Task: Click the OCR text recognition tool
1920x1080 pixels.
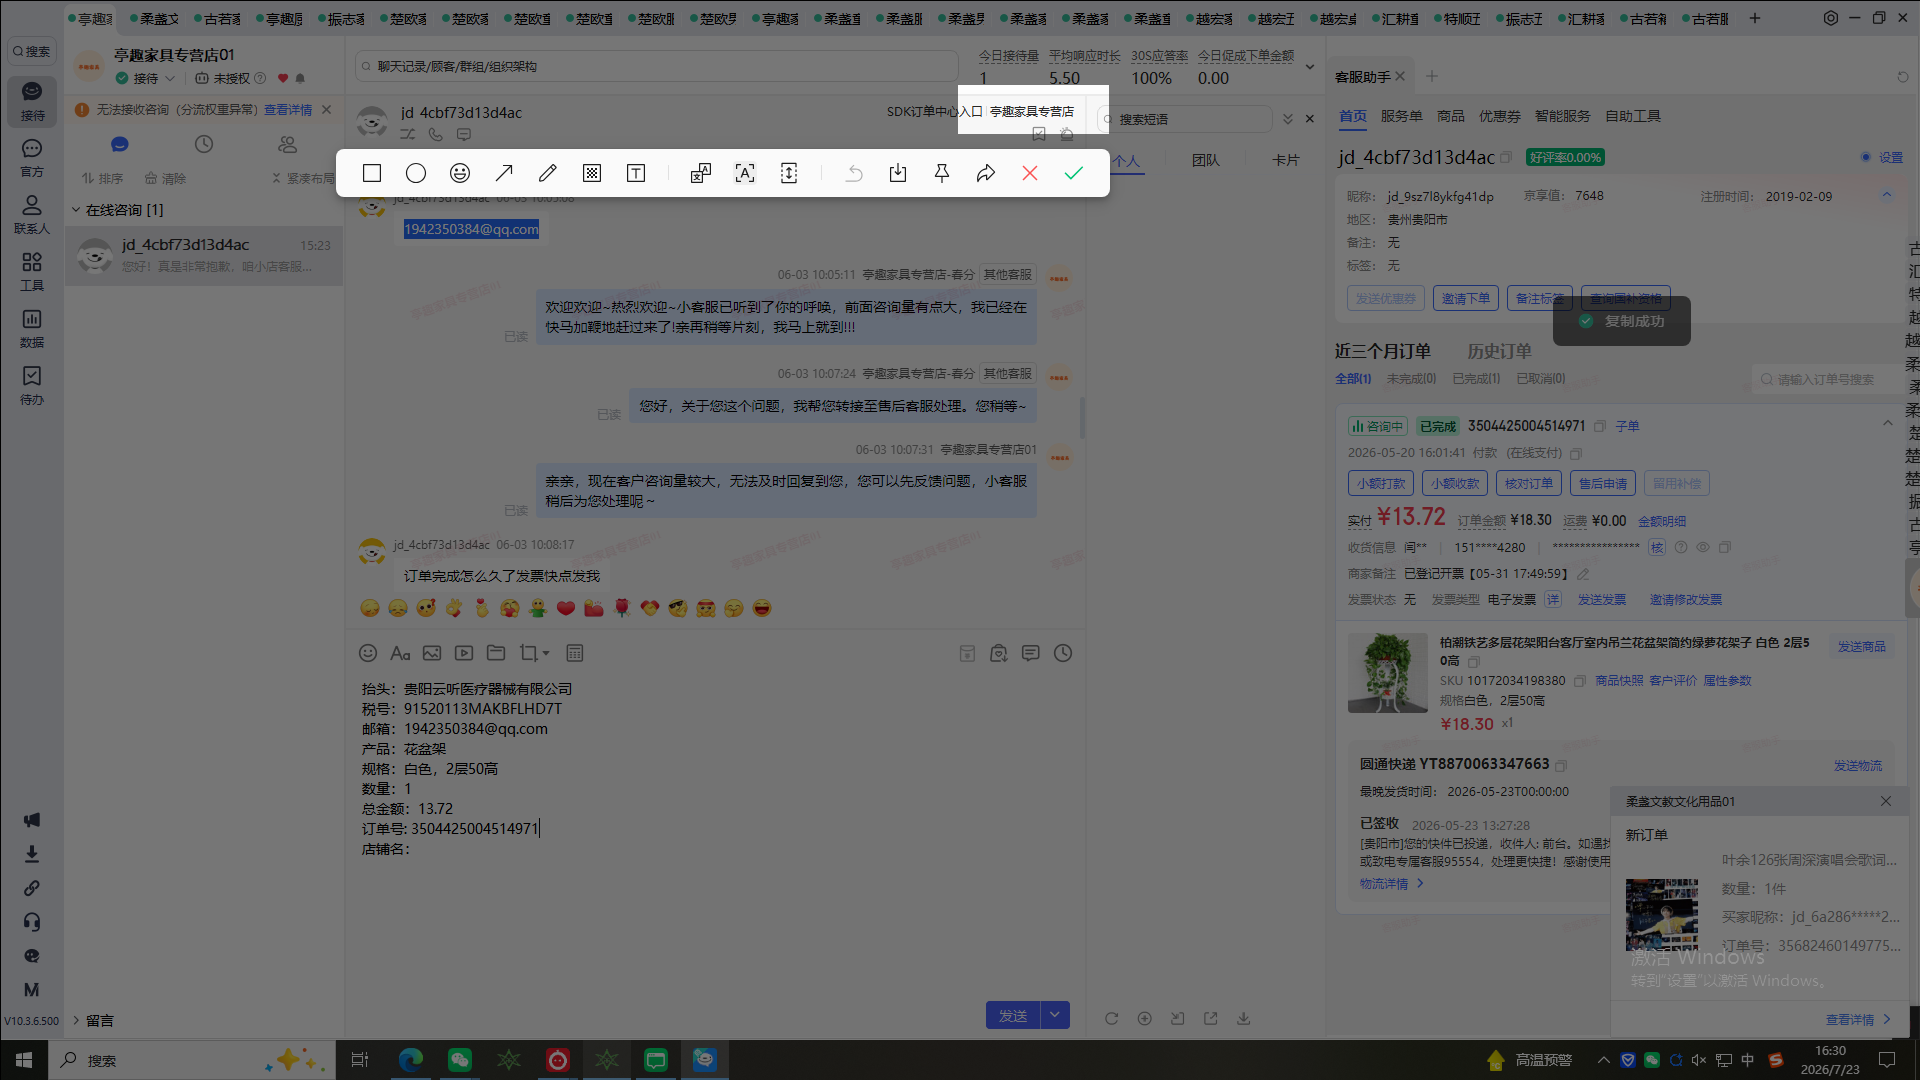Action: click(745, 173)
